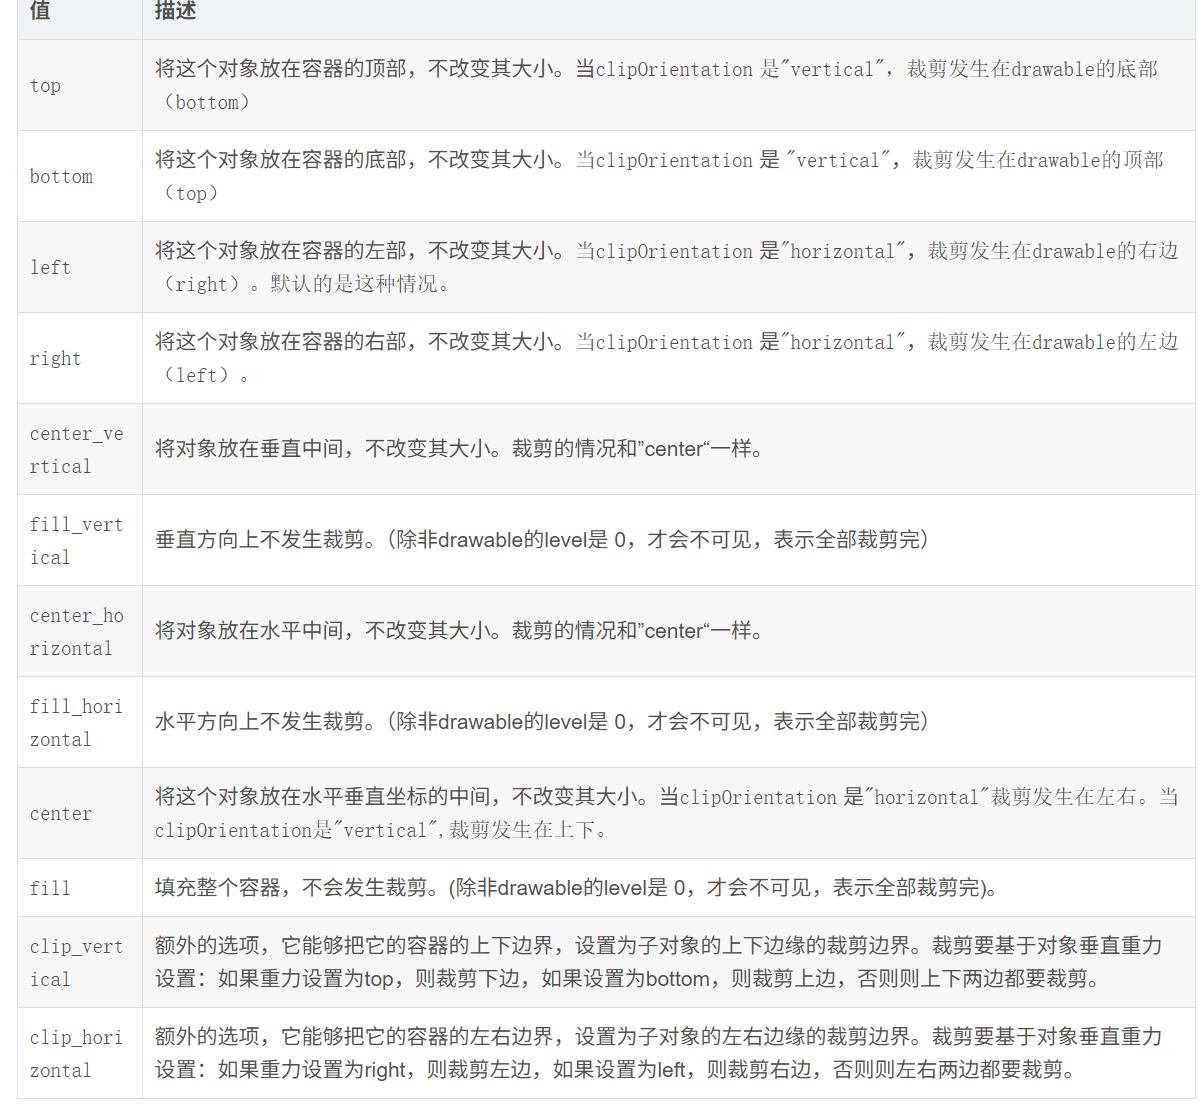Viewport: 1203px width, 1112px height.
Task: Click the clip_vertical description about 上下边界
Action: (x=658, y=962)
